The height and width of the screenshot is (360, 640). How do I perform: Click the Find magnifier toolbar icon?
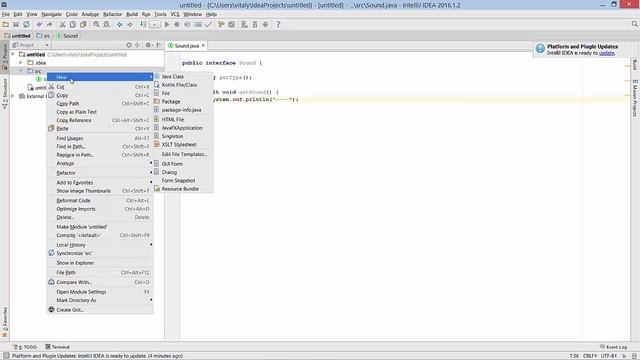[x=96, y=24]
